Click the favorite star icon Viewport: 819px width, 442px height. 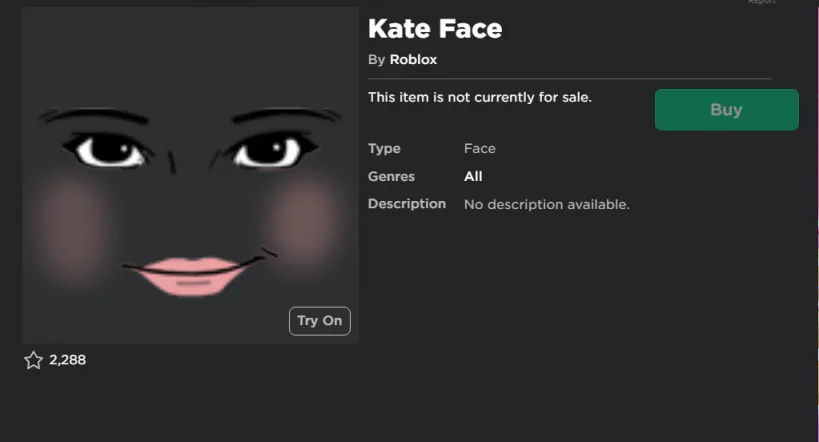(33, 360)
